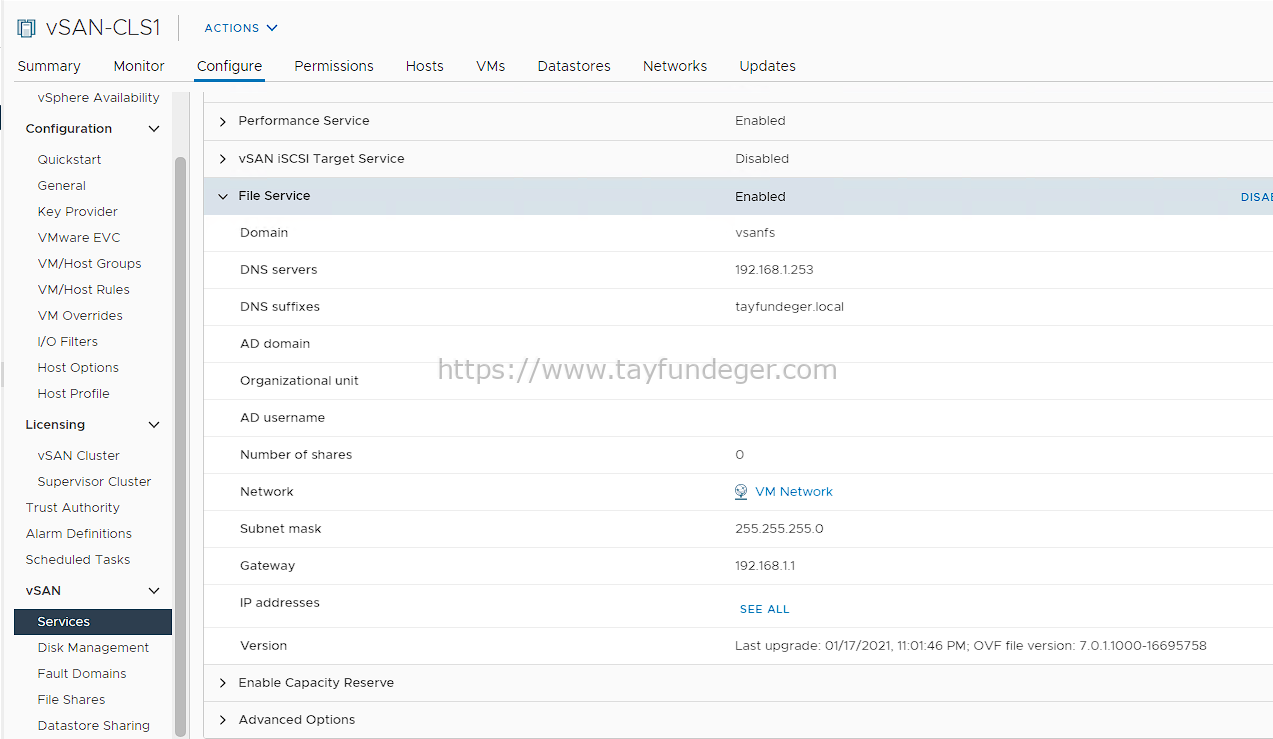Open the Permissions tab

click(x=334, y=66)
